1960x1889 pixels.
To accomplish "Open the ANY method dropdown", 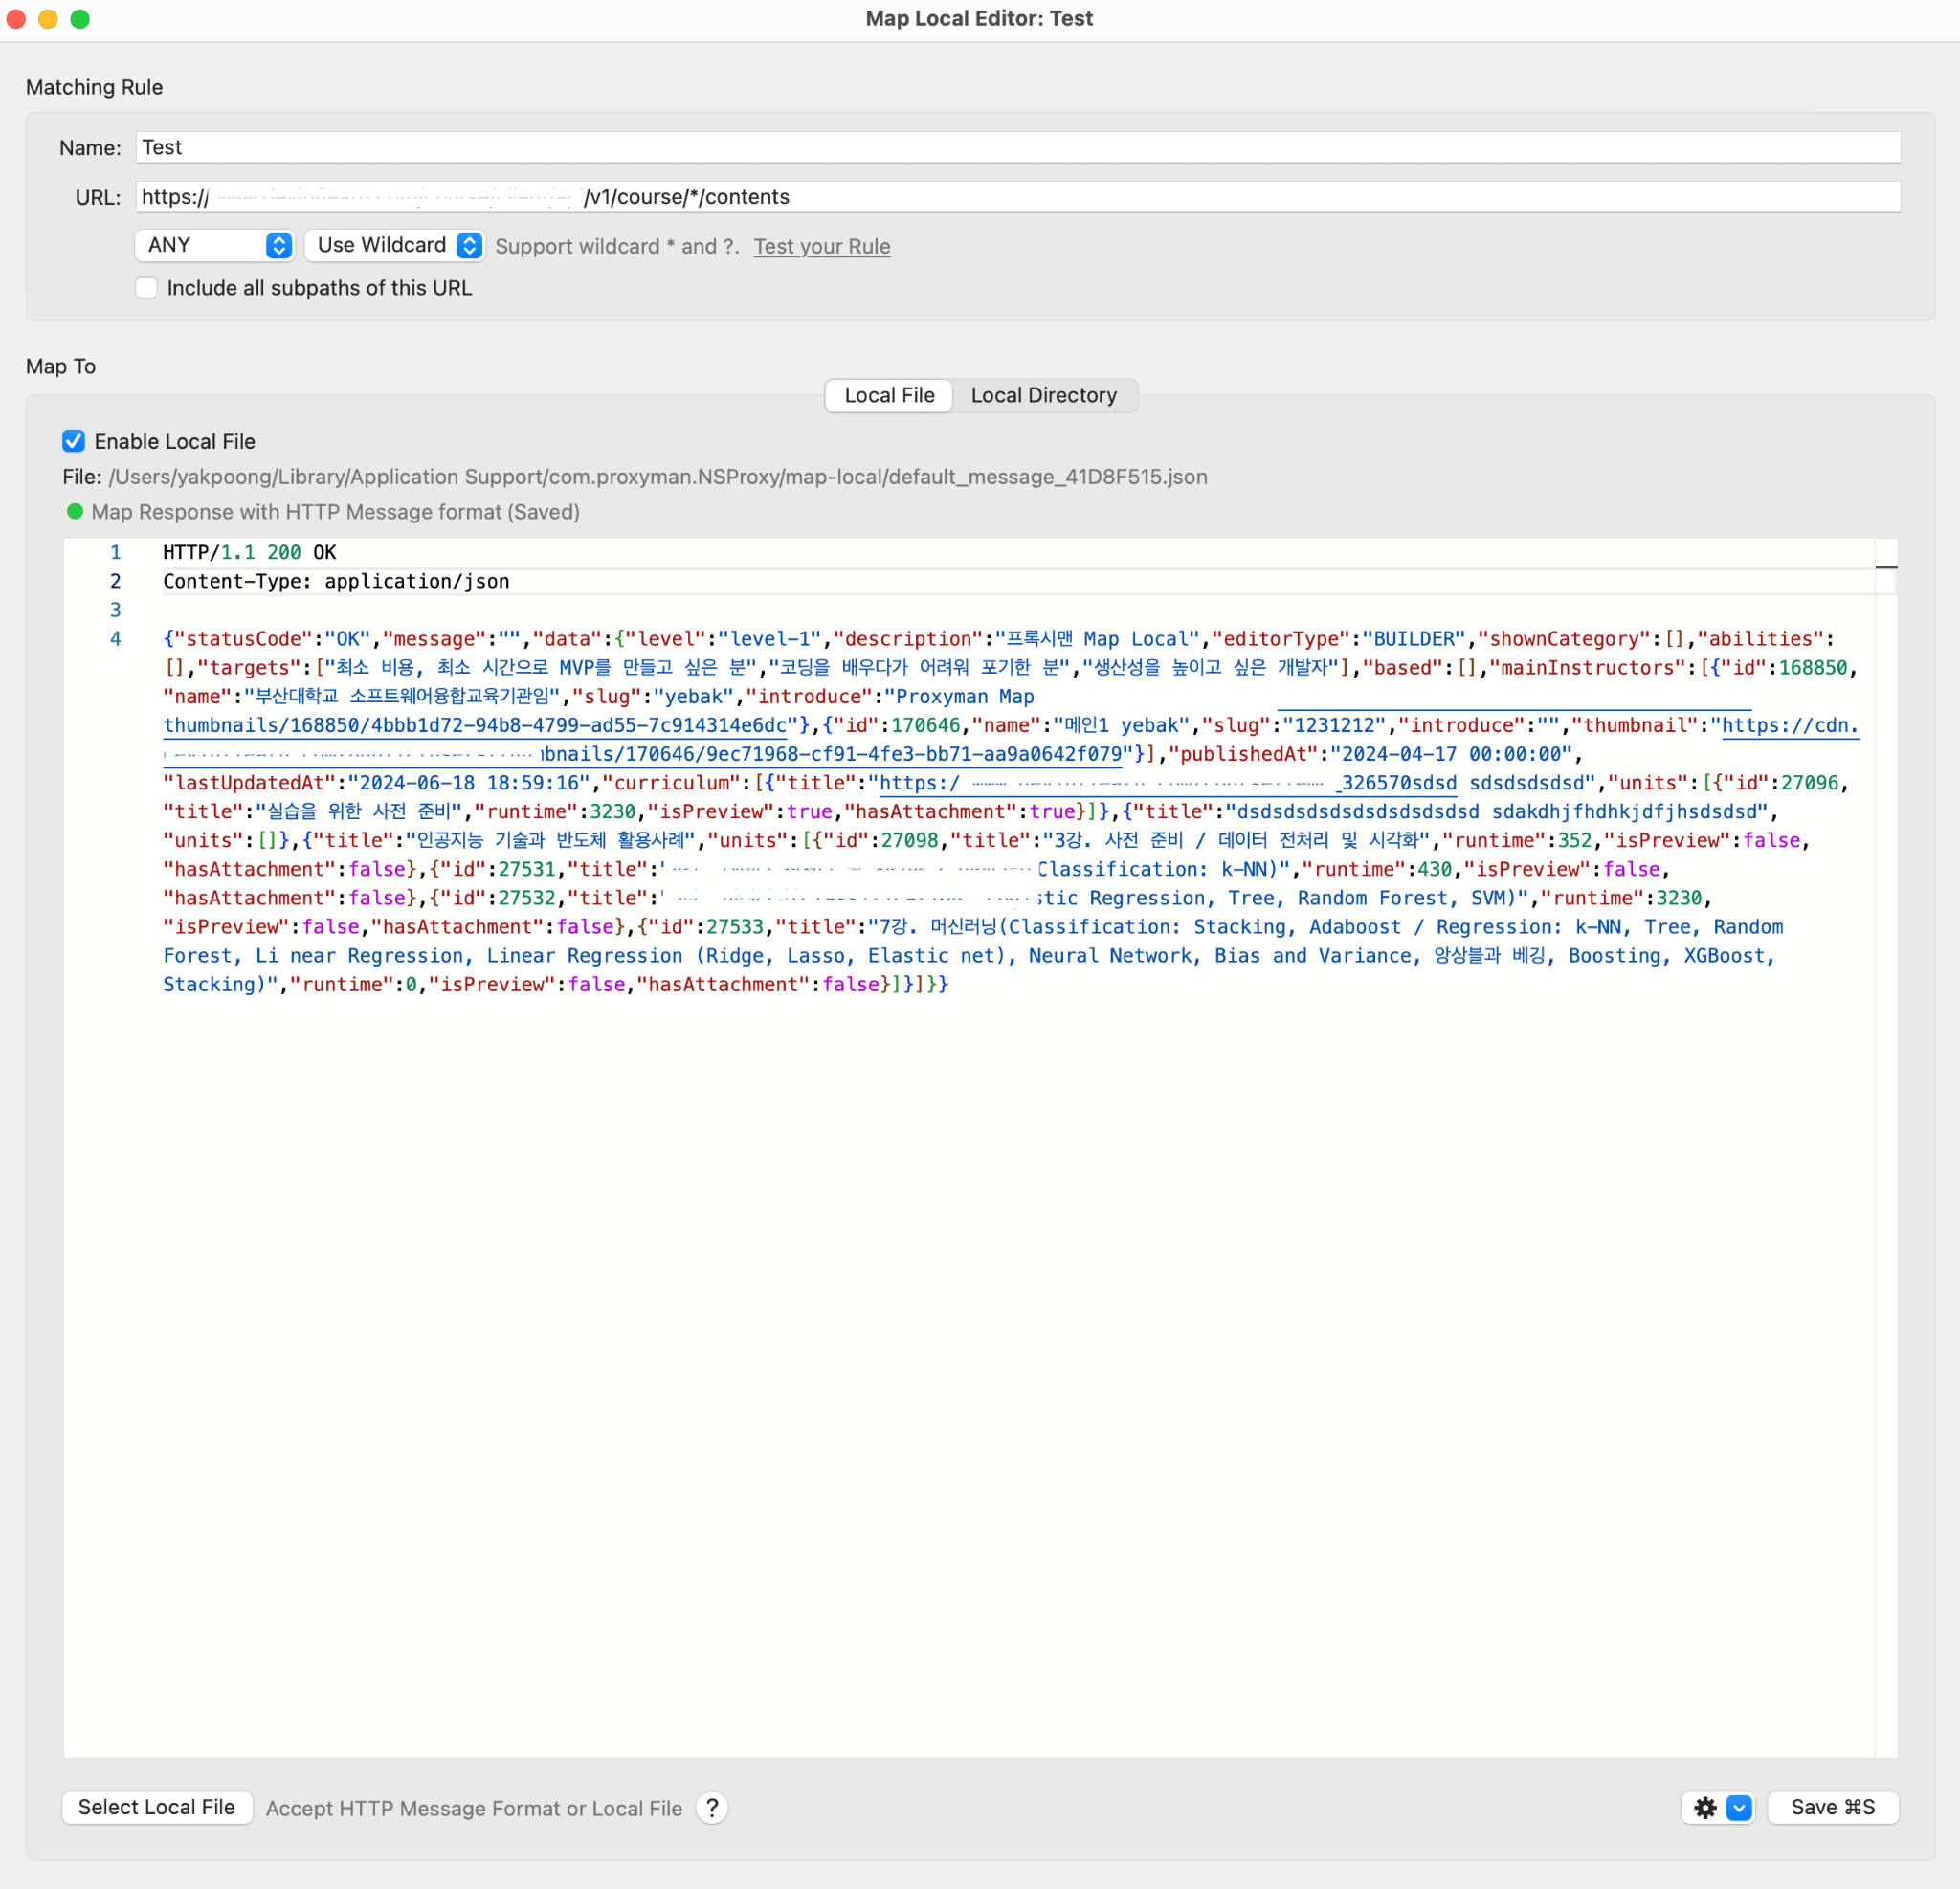I will [214, 245].
